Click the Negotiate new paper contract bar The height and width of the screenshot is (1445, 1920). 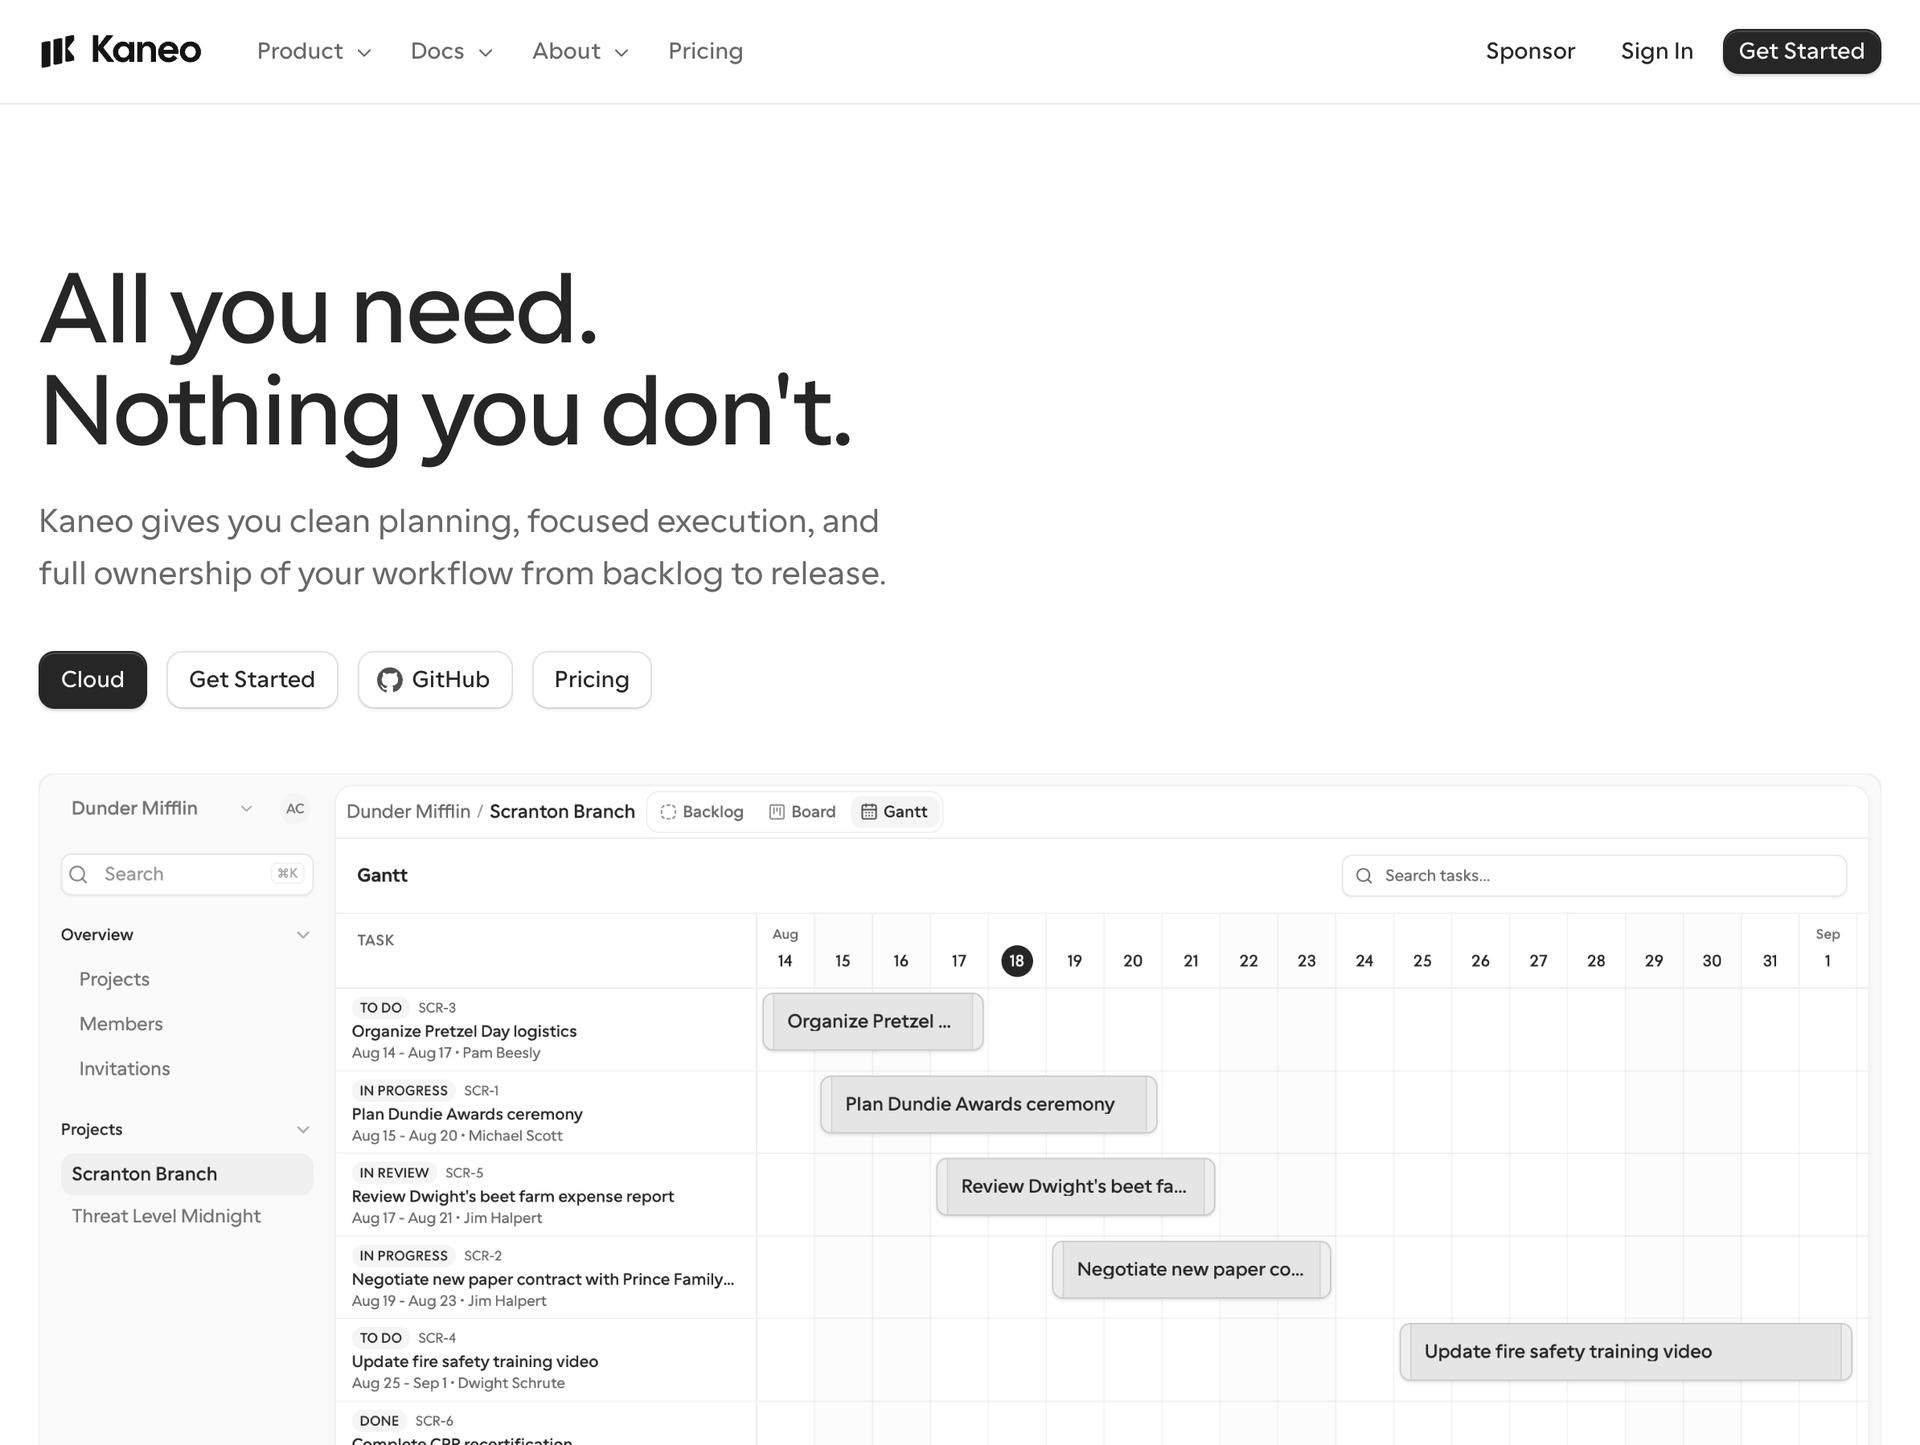point(1191,1270)
